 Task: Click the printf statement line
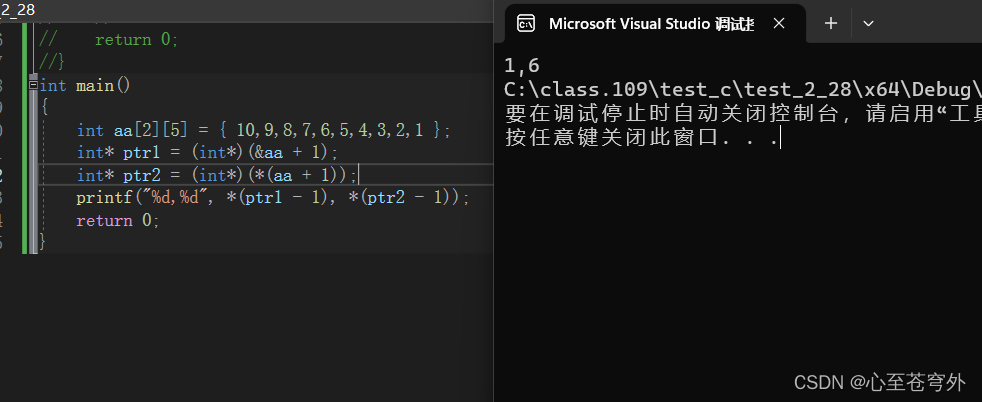click(x=272, y=197)
